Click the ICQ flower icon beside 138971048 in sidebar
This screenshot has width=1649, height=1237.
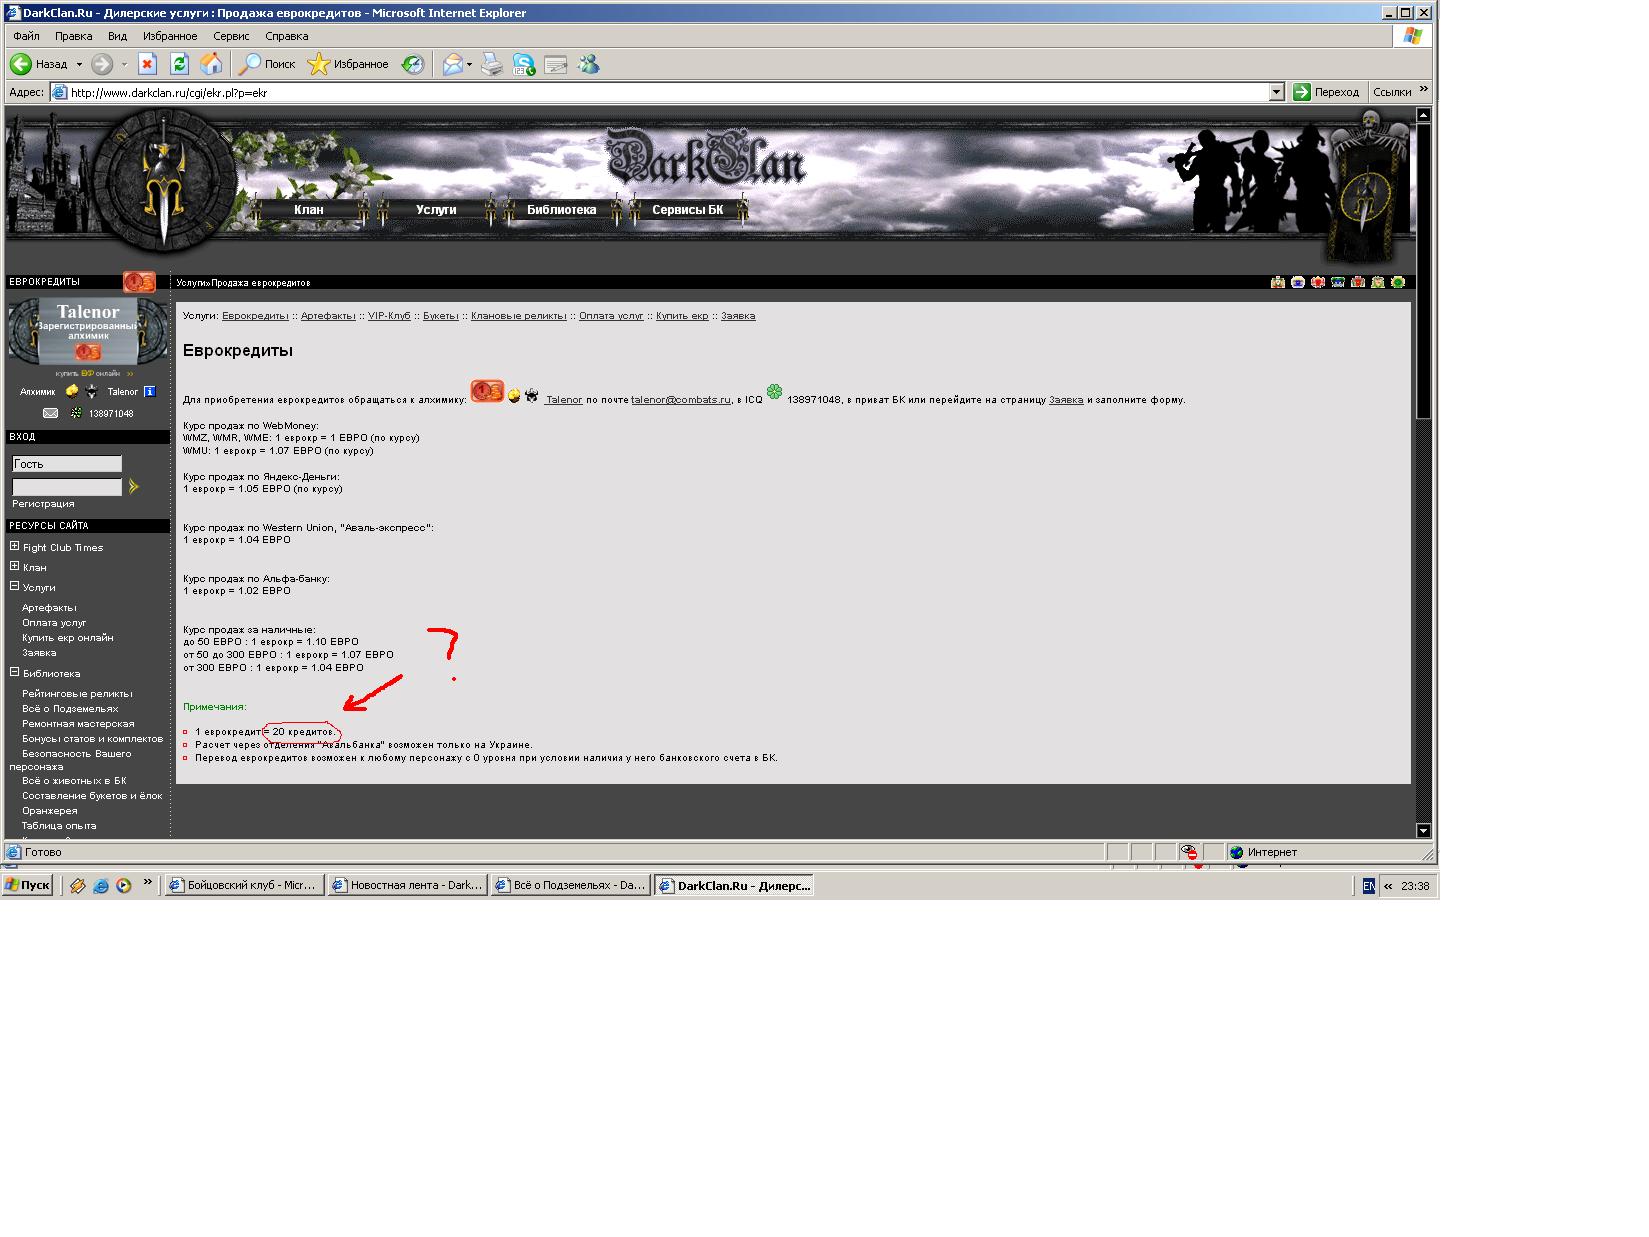pos(76,413)
